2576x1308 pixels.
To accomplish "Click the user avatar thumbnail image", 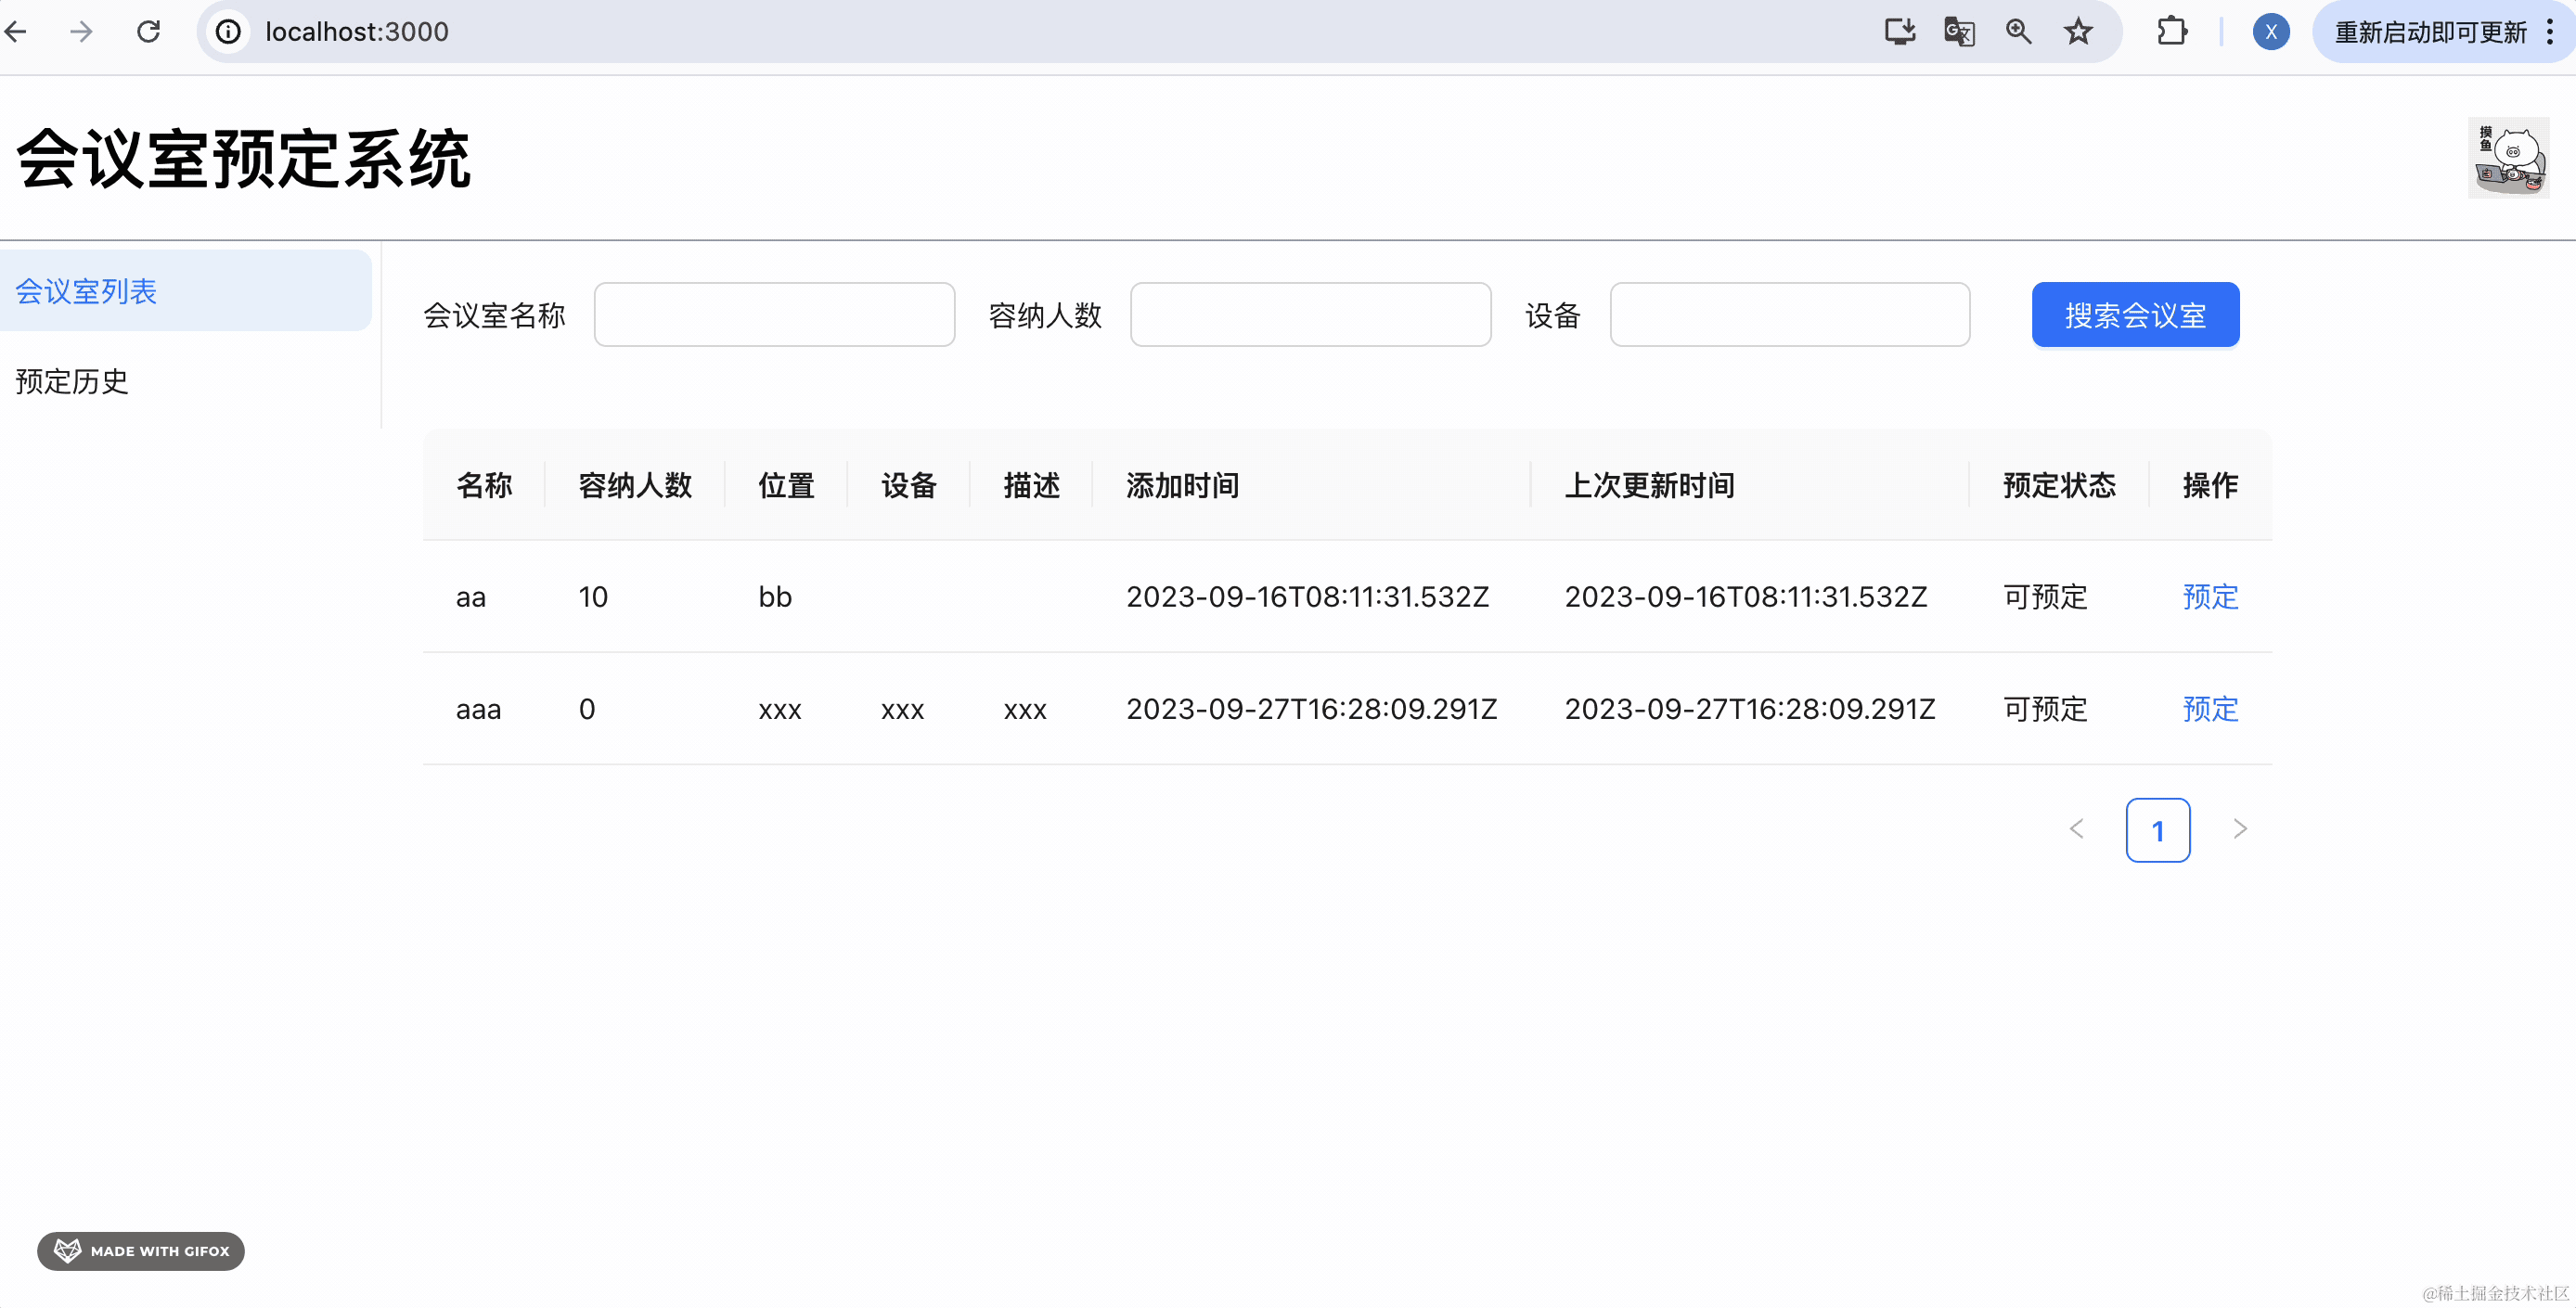I will (x=2507, y=158).
